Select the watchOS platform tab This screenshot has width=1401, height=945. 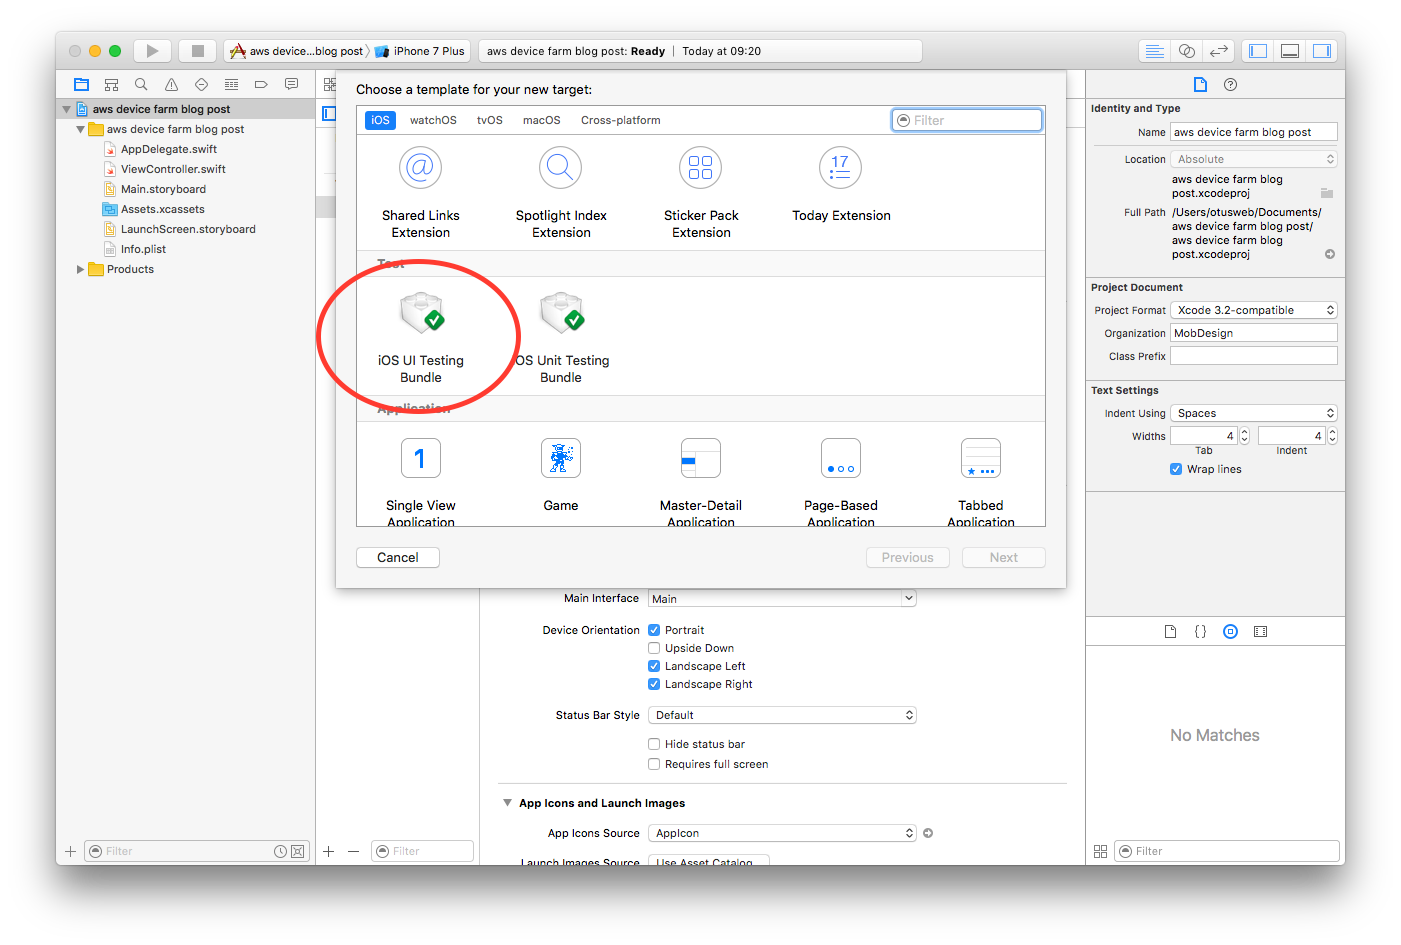433,120
